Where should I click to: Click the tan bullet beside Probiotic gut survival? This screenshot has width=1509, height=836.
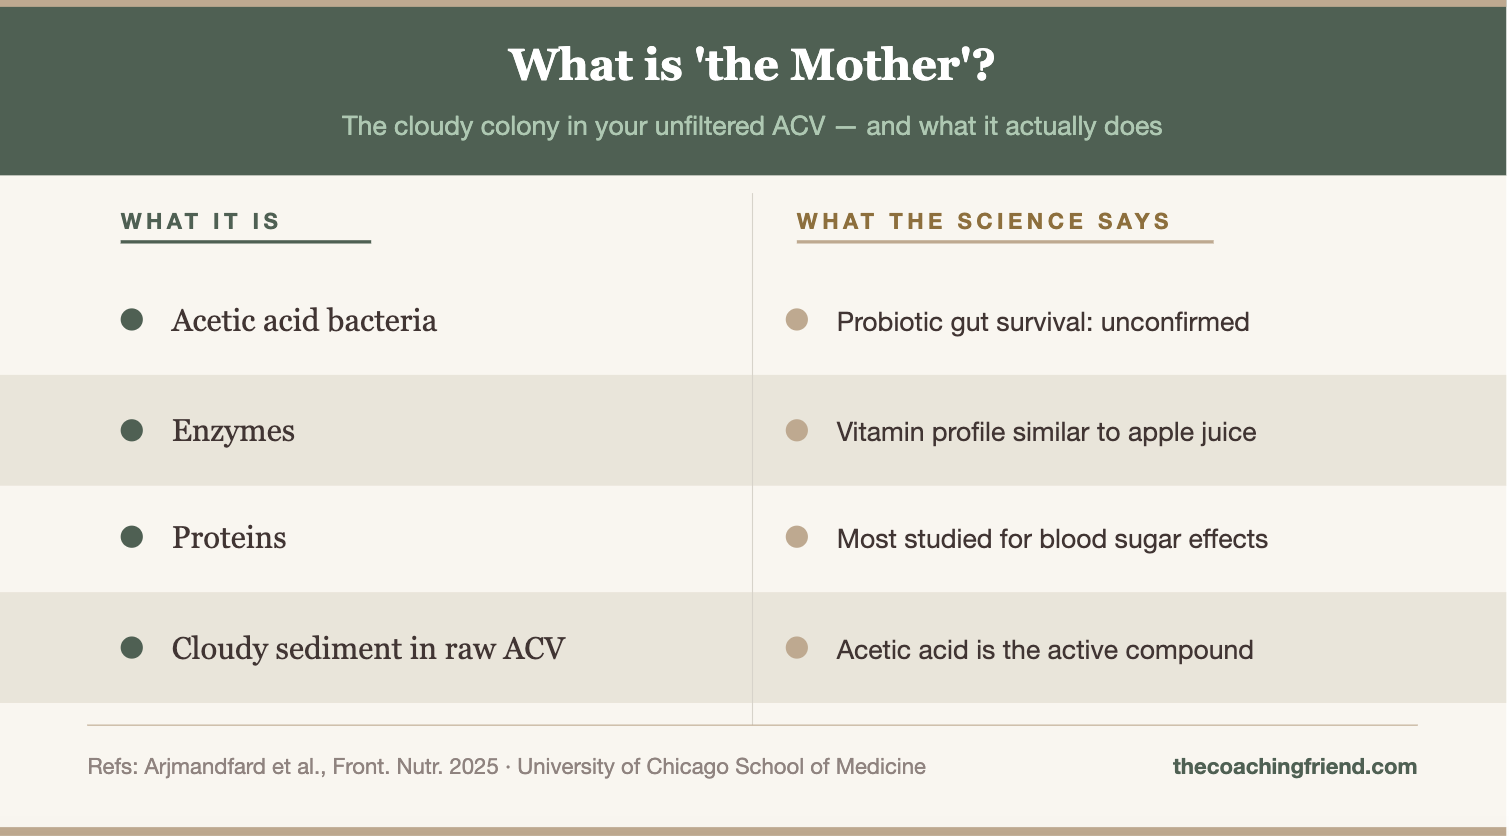tap(797, 320)
